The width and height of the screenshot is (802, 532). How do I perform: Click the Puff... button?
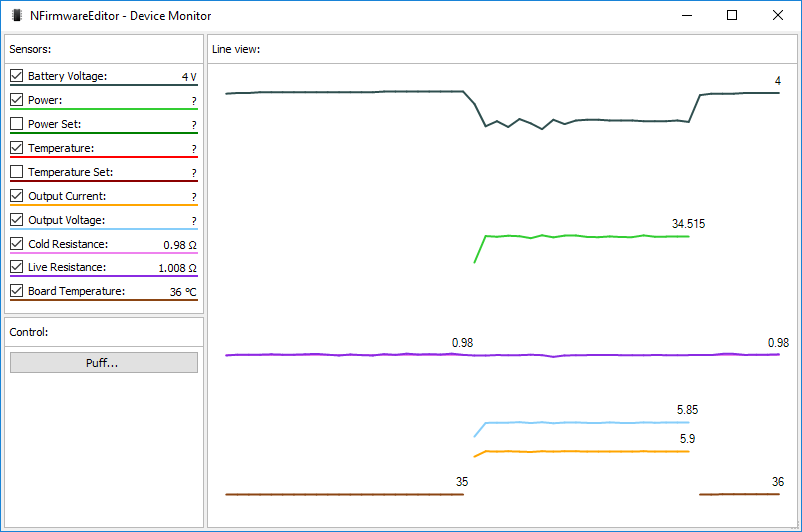click(104, 363)
